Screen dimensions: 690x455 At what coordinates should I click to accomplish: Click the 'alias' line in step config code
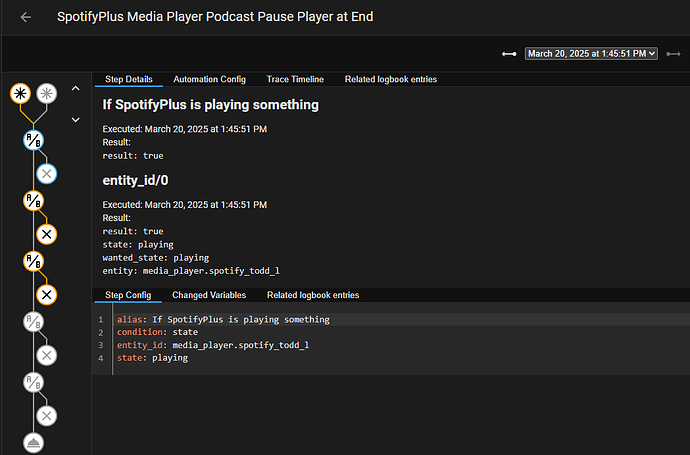pyautogui.click(x=224, y=319)
